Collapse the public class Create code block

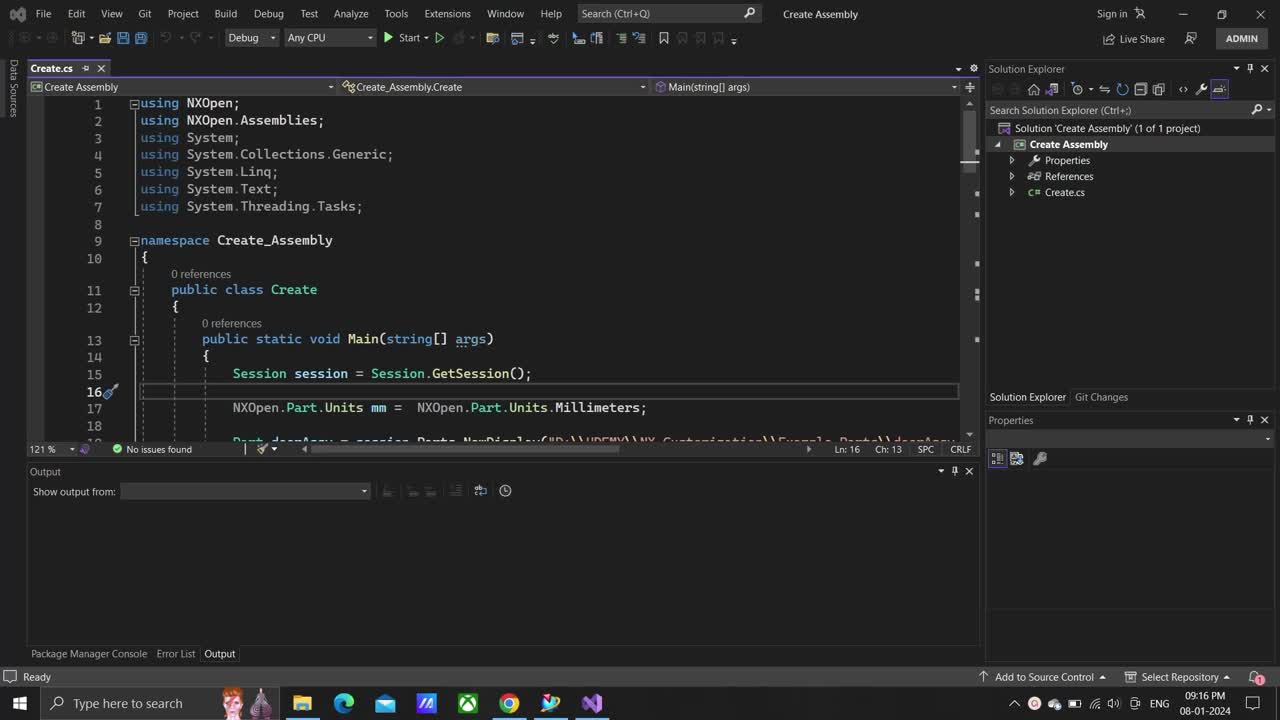(x=134, y=290)
